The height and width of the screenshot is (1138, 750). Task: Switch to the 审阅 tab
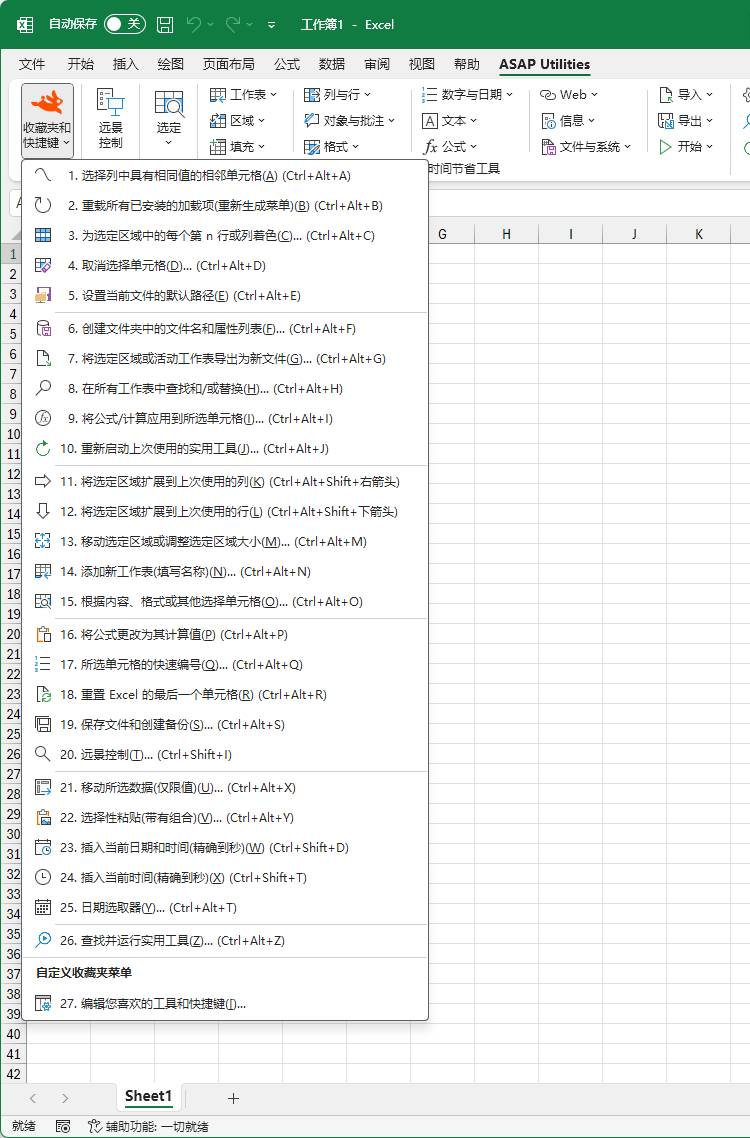pyautogui.click(x=377, y=65)
